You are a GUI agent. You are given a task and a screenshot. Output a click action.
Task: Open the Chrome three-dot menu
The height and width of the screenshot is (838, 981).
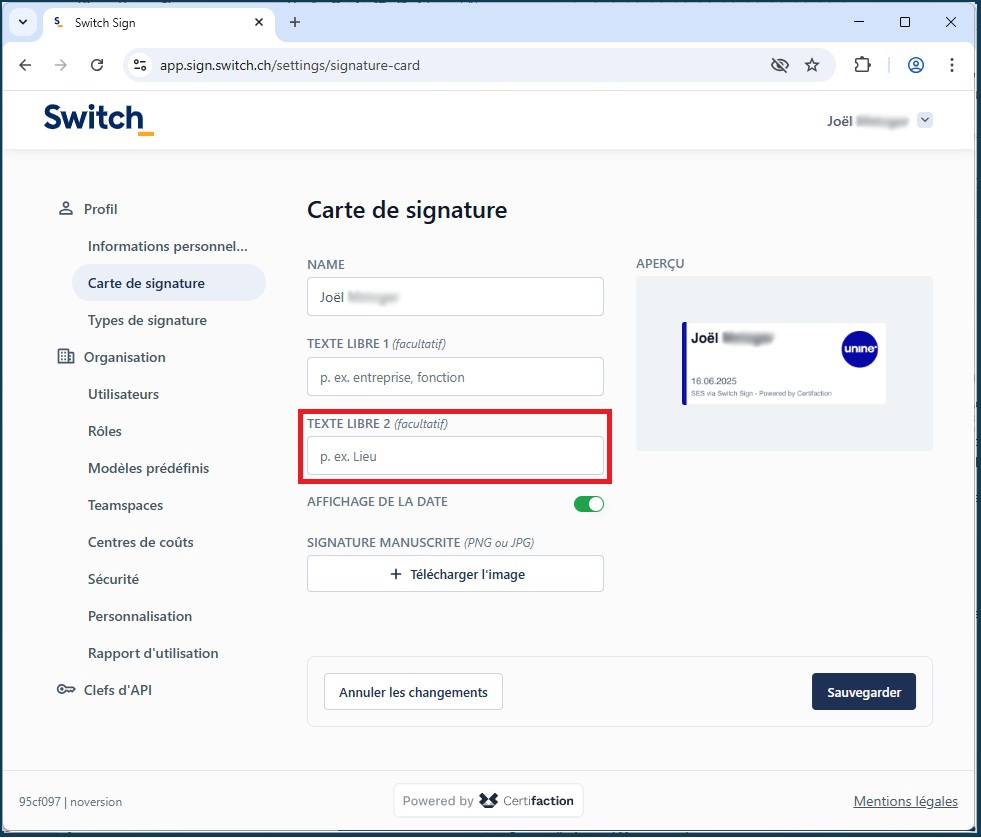point(951,65)
